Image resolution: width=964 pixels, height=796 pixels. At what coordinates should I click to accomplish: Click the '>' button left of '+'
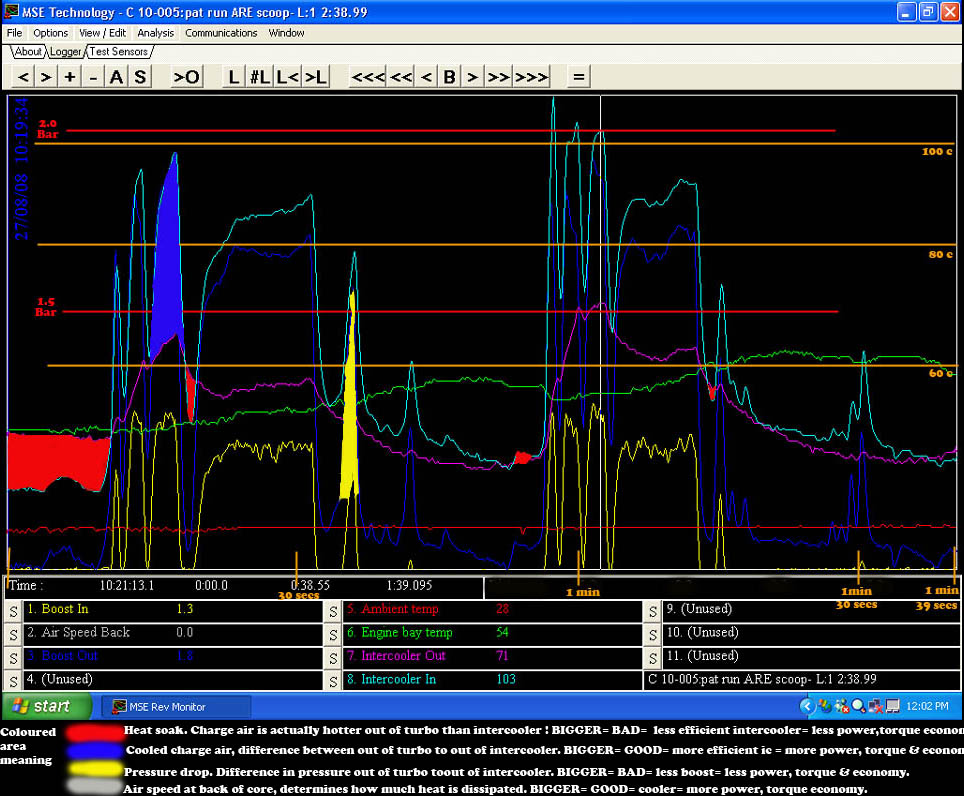point(46,77)
